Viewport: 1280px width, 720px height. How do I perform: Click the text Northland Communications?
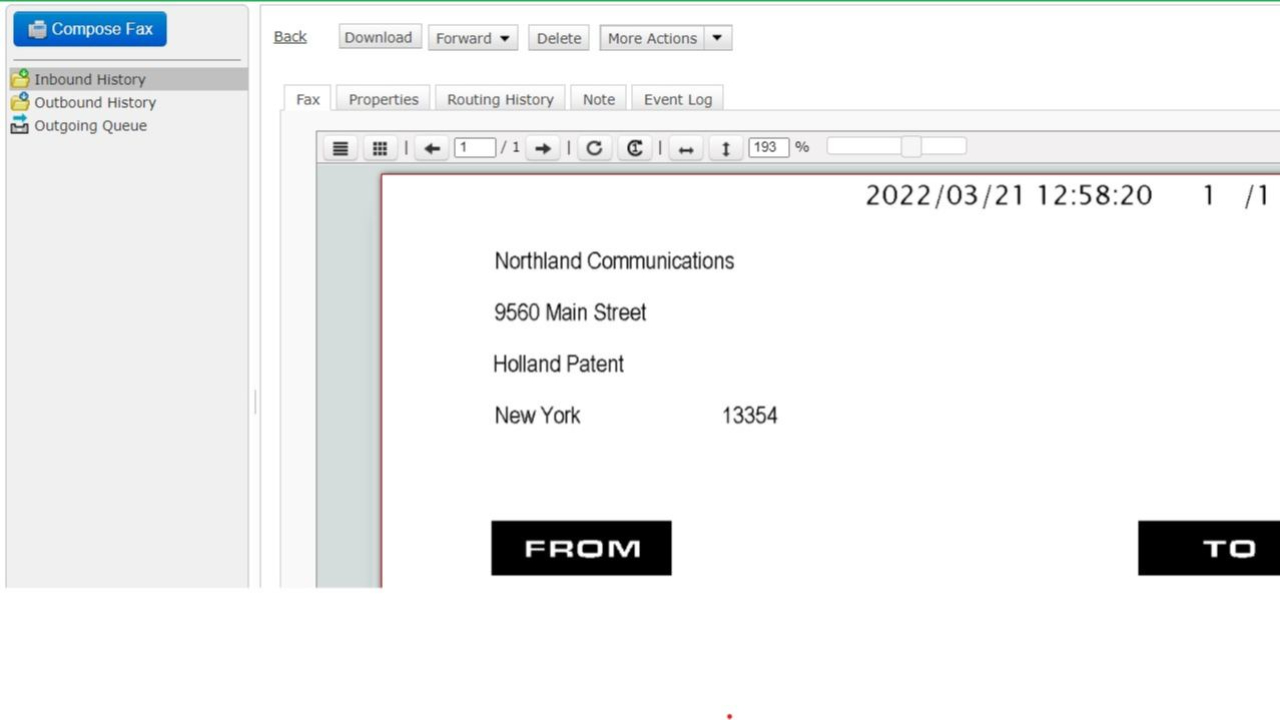coord(614,261)
